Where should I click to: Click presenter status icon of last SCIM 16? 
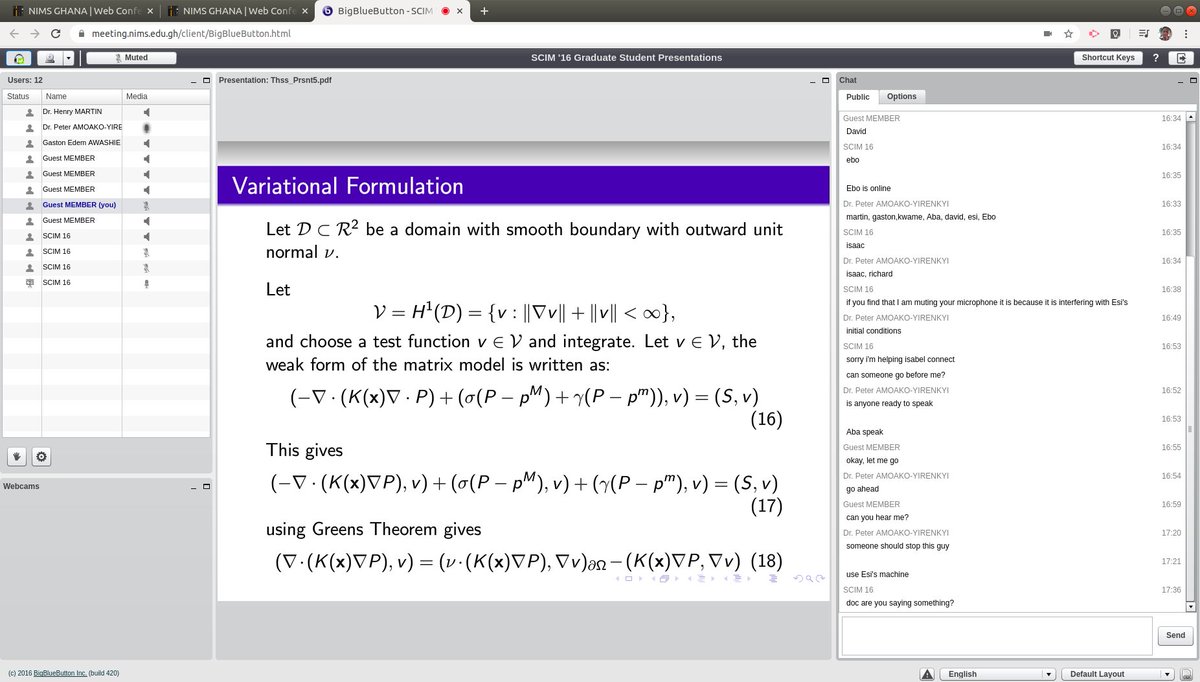click(29, 282)
